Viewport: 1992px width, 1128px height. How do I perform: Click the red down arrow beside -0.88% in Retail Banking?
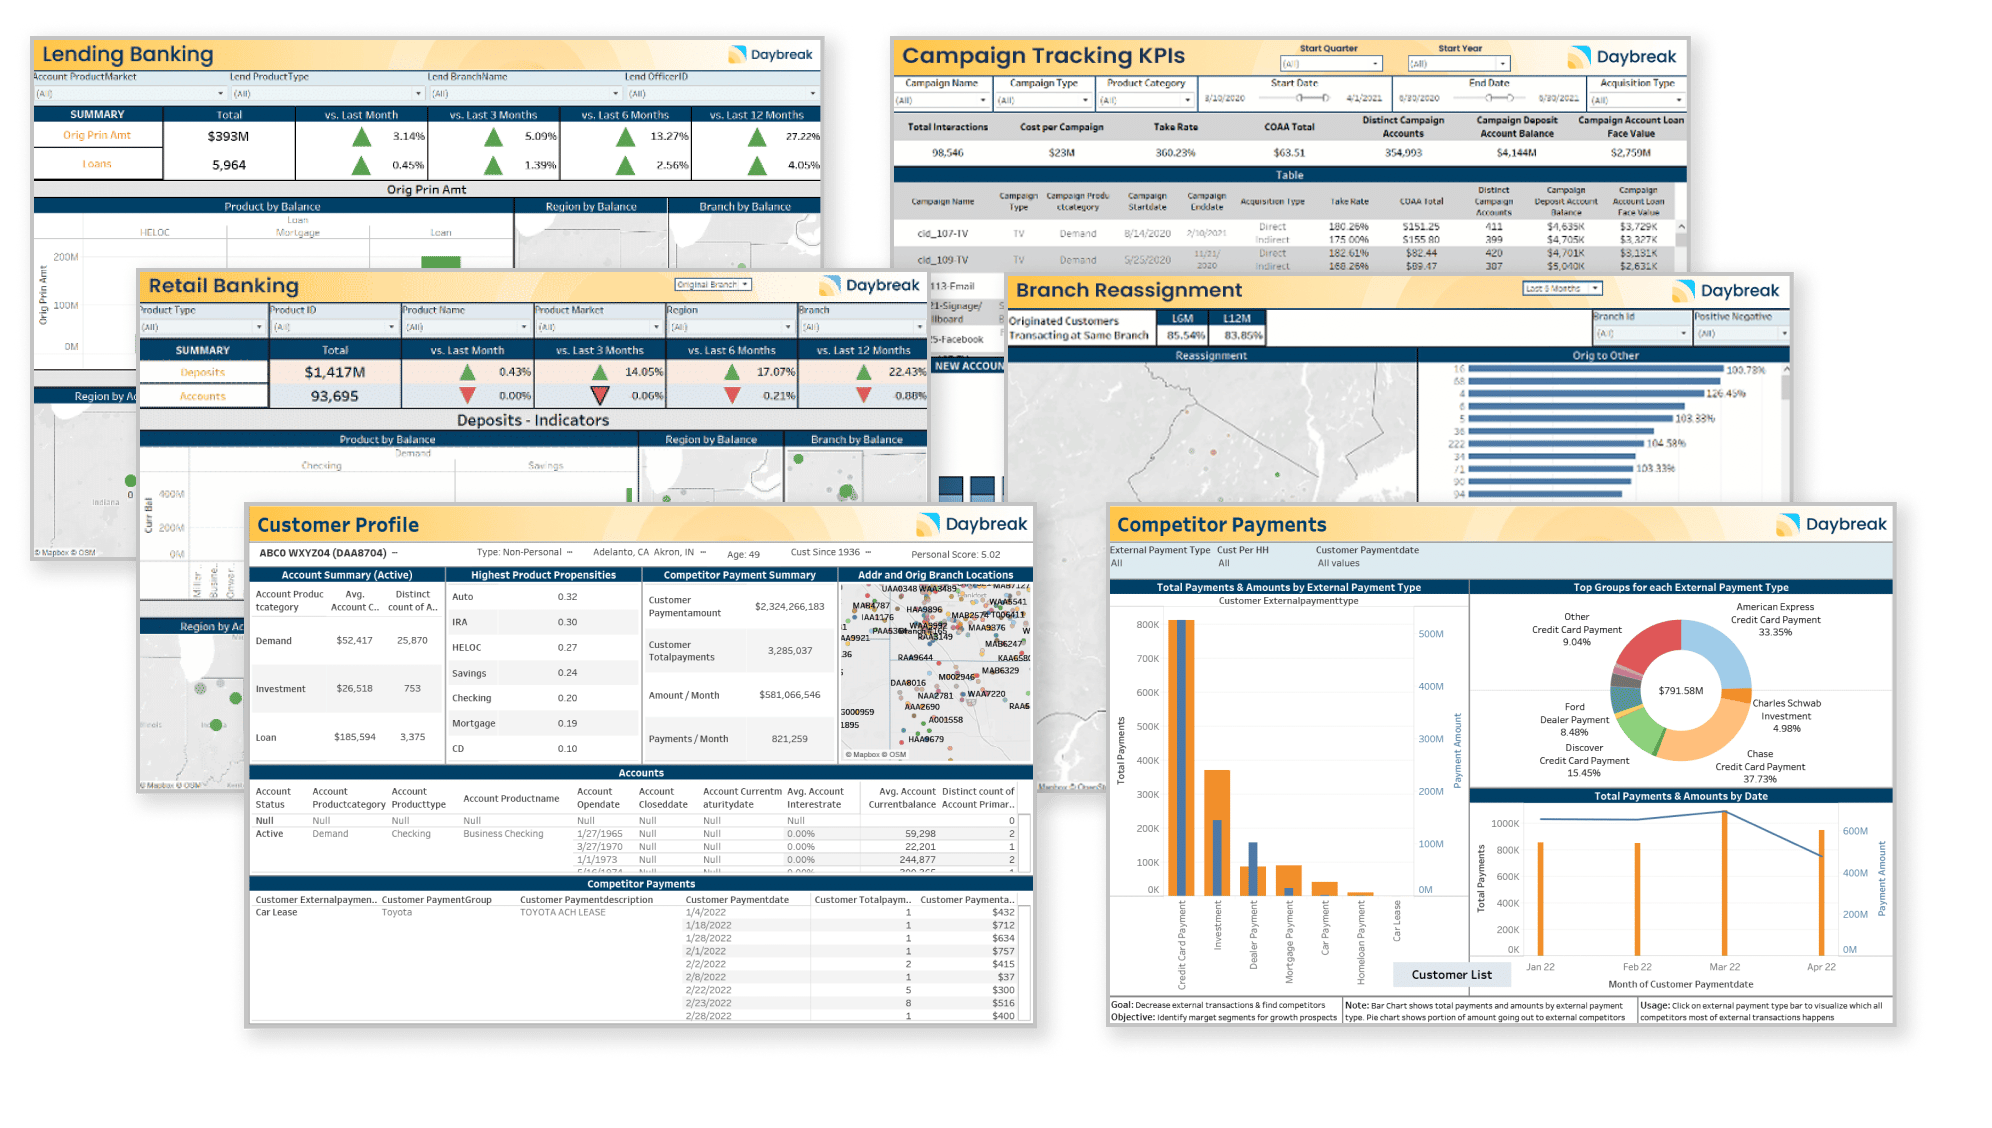click(864, 396)
